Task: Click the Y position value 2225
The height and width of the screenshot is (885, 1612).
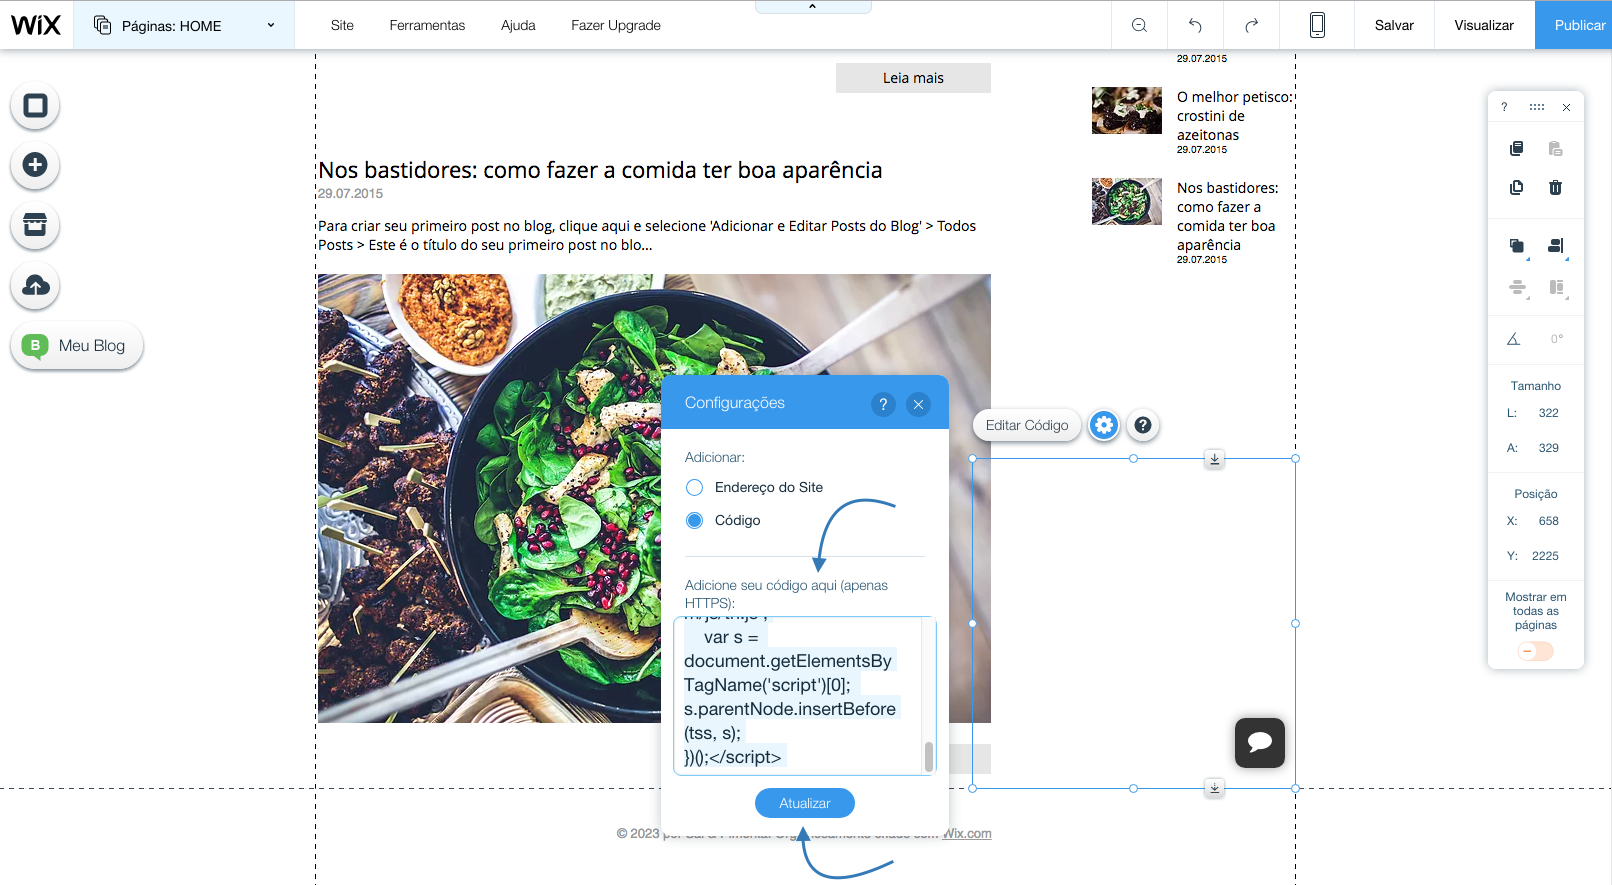Action: click(x=1545, y=556)
